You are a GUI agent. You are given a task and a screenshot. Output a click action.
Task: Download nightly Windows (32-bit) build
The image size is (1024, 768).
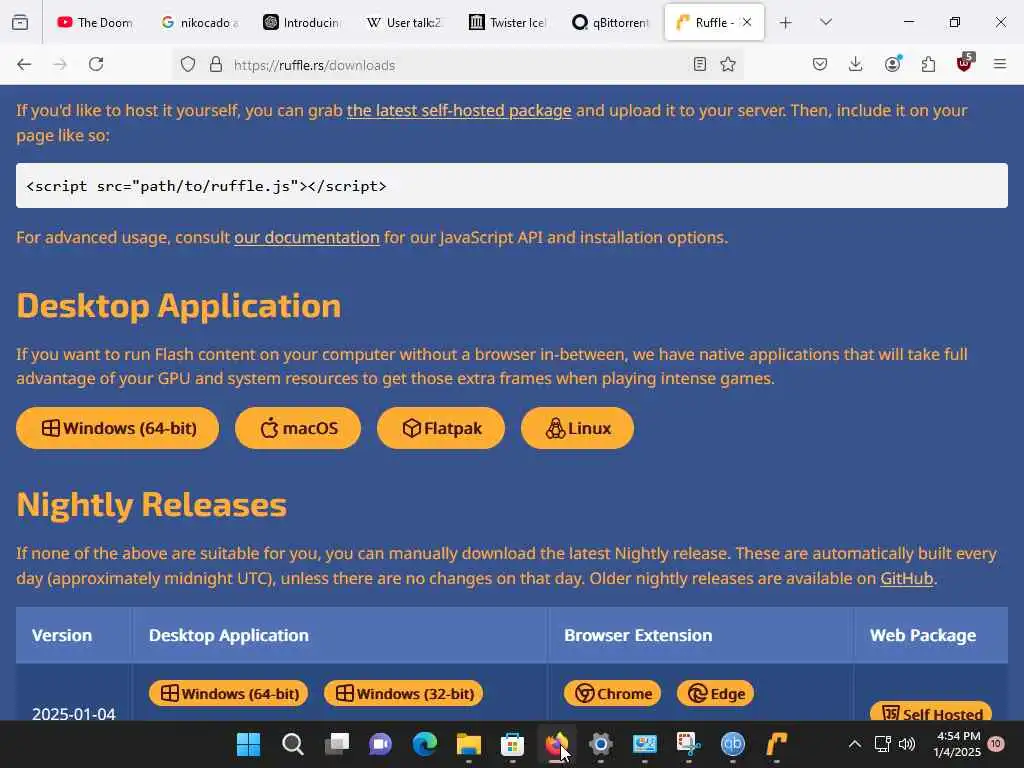tap(404, 694)
